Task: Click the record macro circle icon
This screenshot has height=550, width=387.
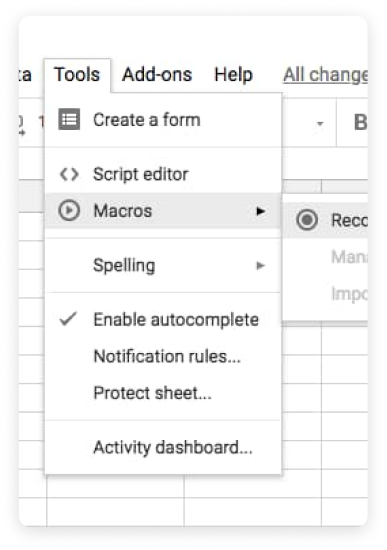Action: click(x=307, y=220)
